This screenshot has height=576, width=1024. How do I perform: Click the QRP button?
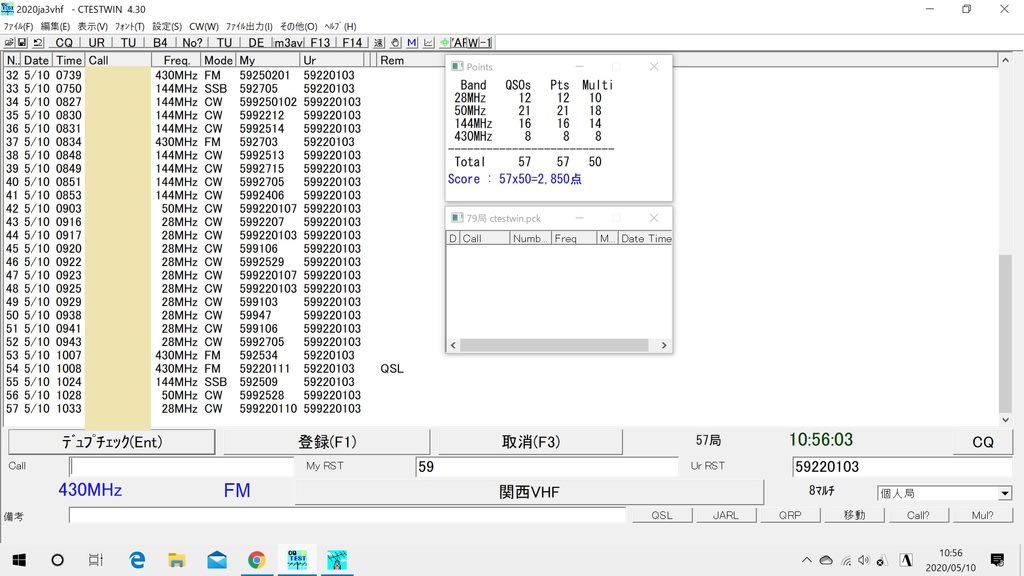pyautogui.click(x=790, y=515)
